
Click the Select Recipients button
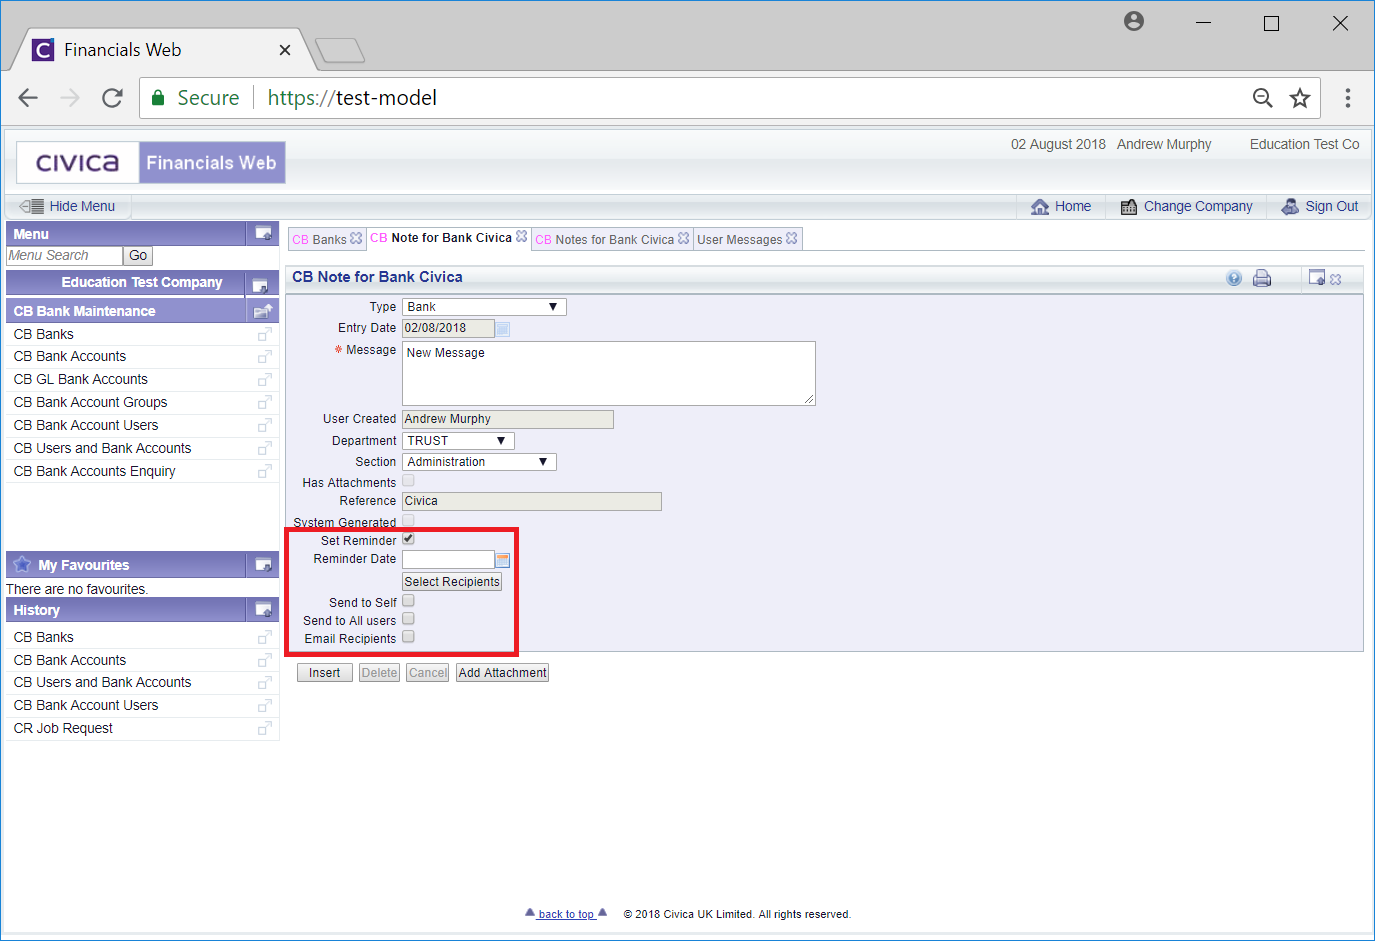(452, 582)
